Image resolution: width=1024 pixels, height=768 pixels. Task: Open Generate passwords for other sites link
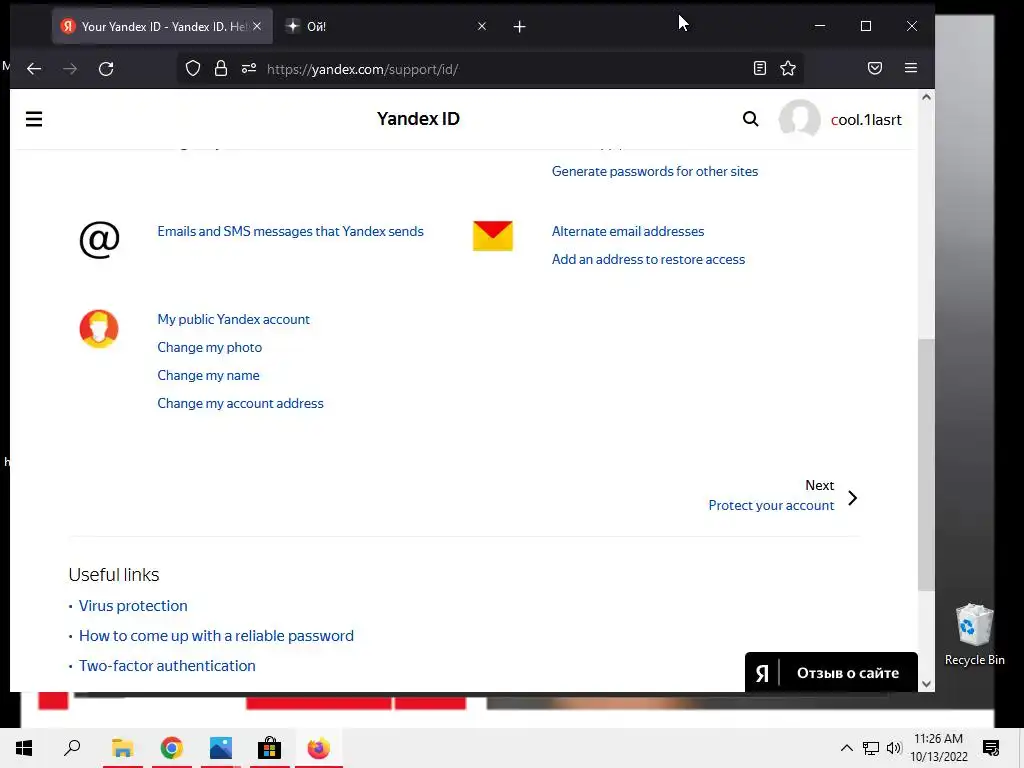[655, 171]
